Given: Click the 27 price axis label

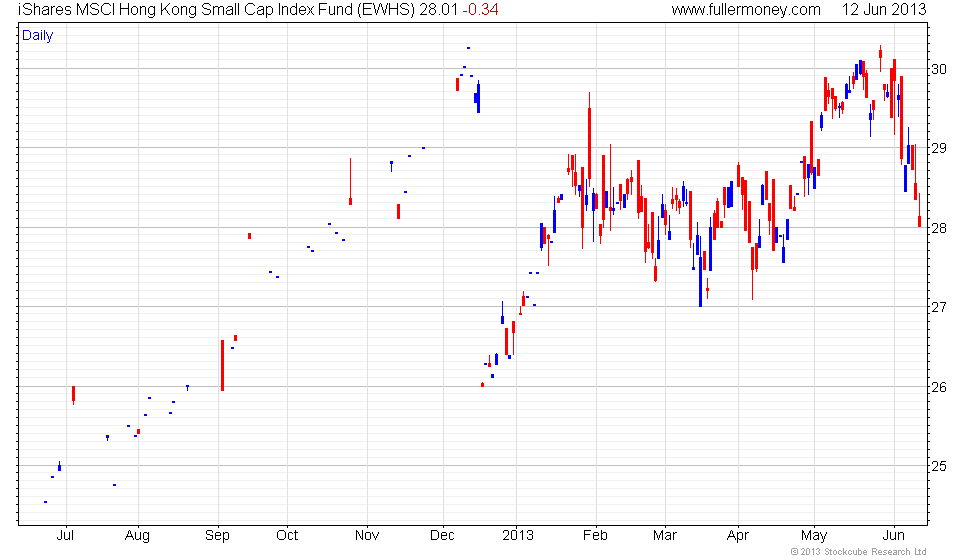Looking at the screenshot, I should [939, 307].
